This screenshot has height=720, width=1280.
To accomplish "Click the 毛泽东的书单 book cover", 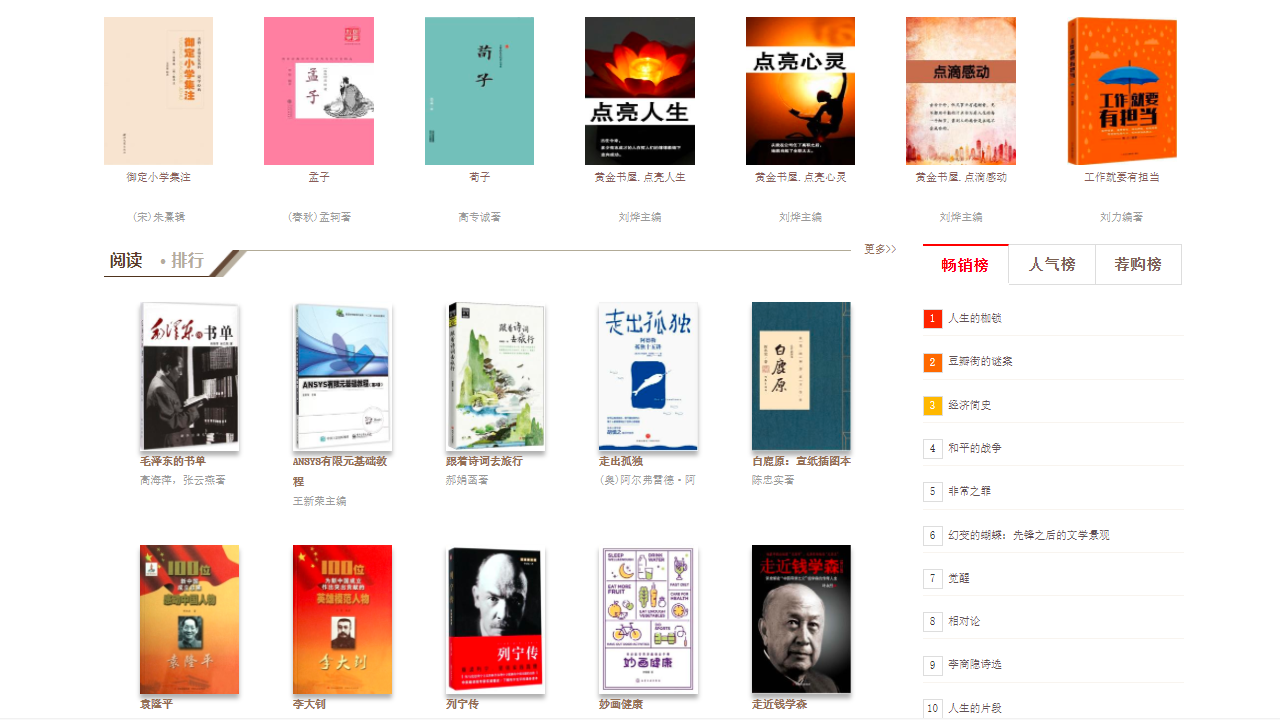I will (189, 376).
